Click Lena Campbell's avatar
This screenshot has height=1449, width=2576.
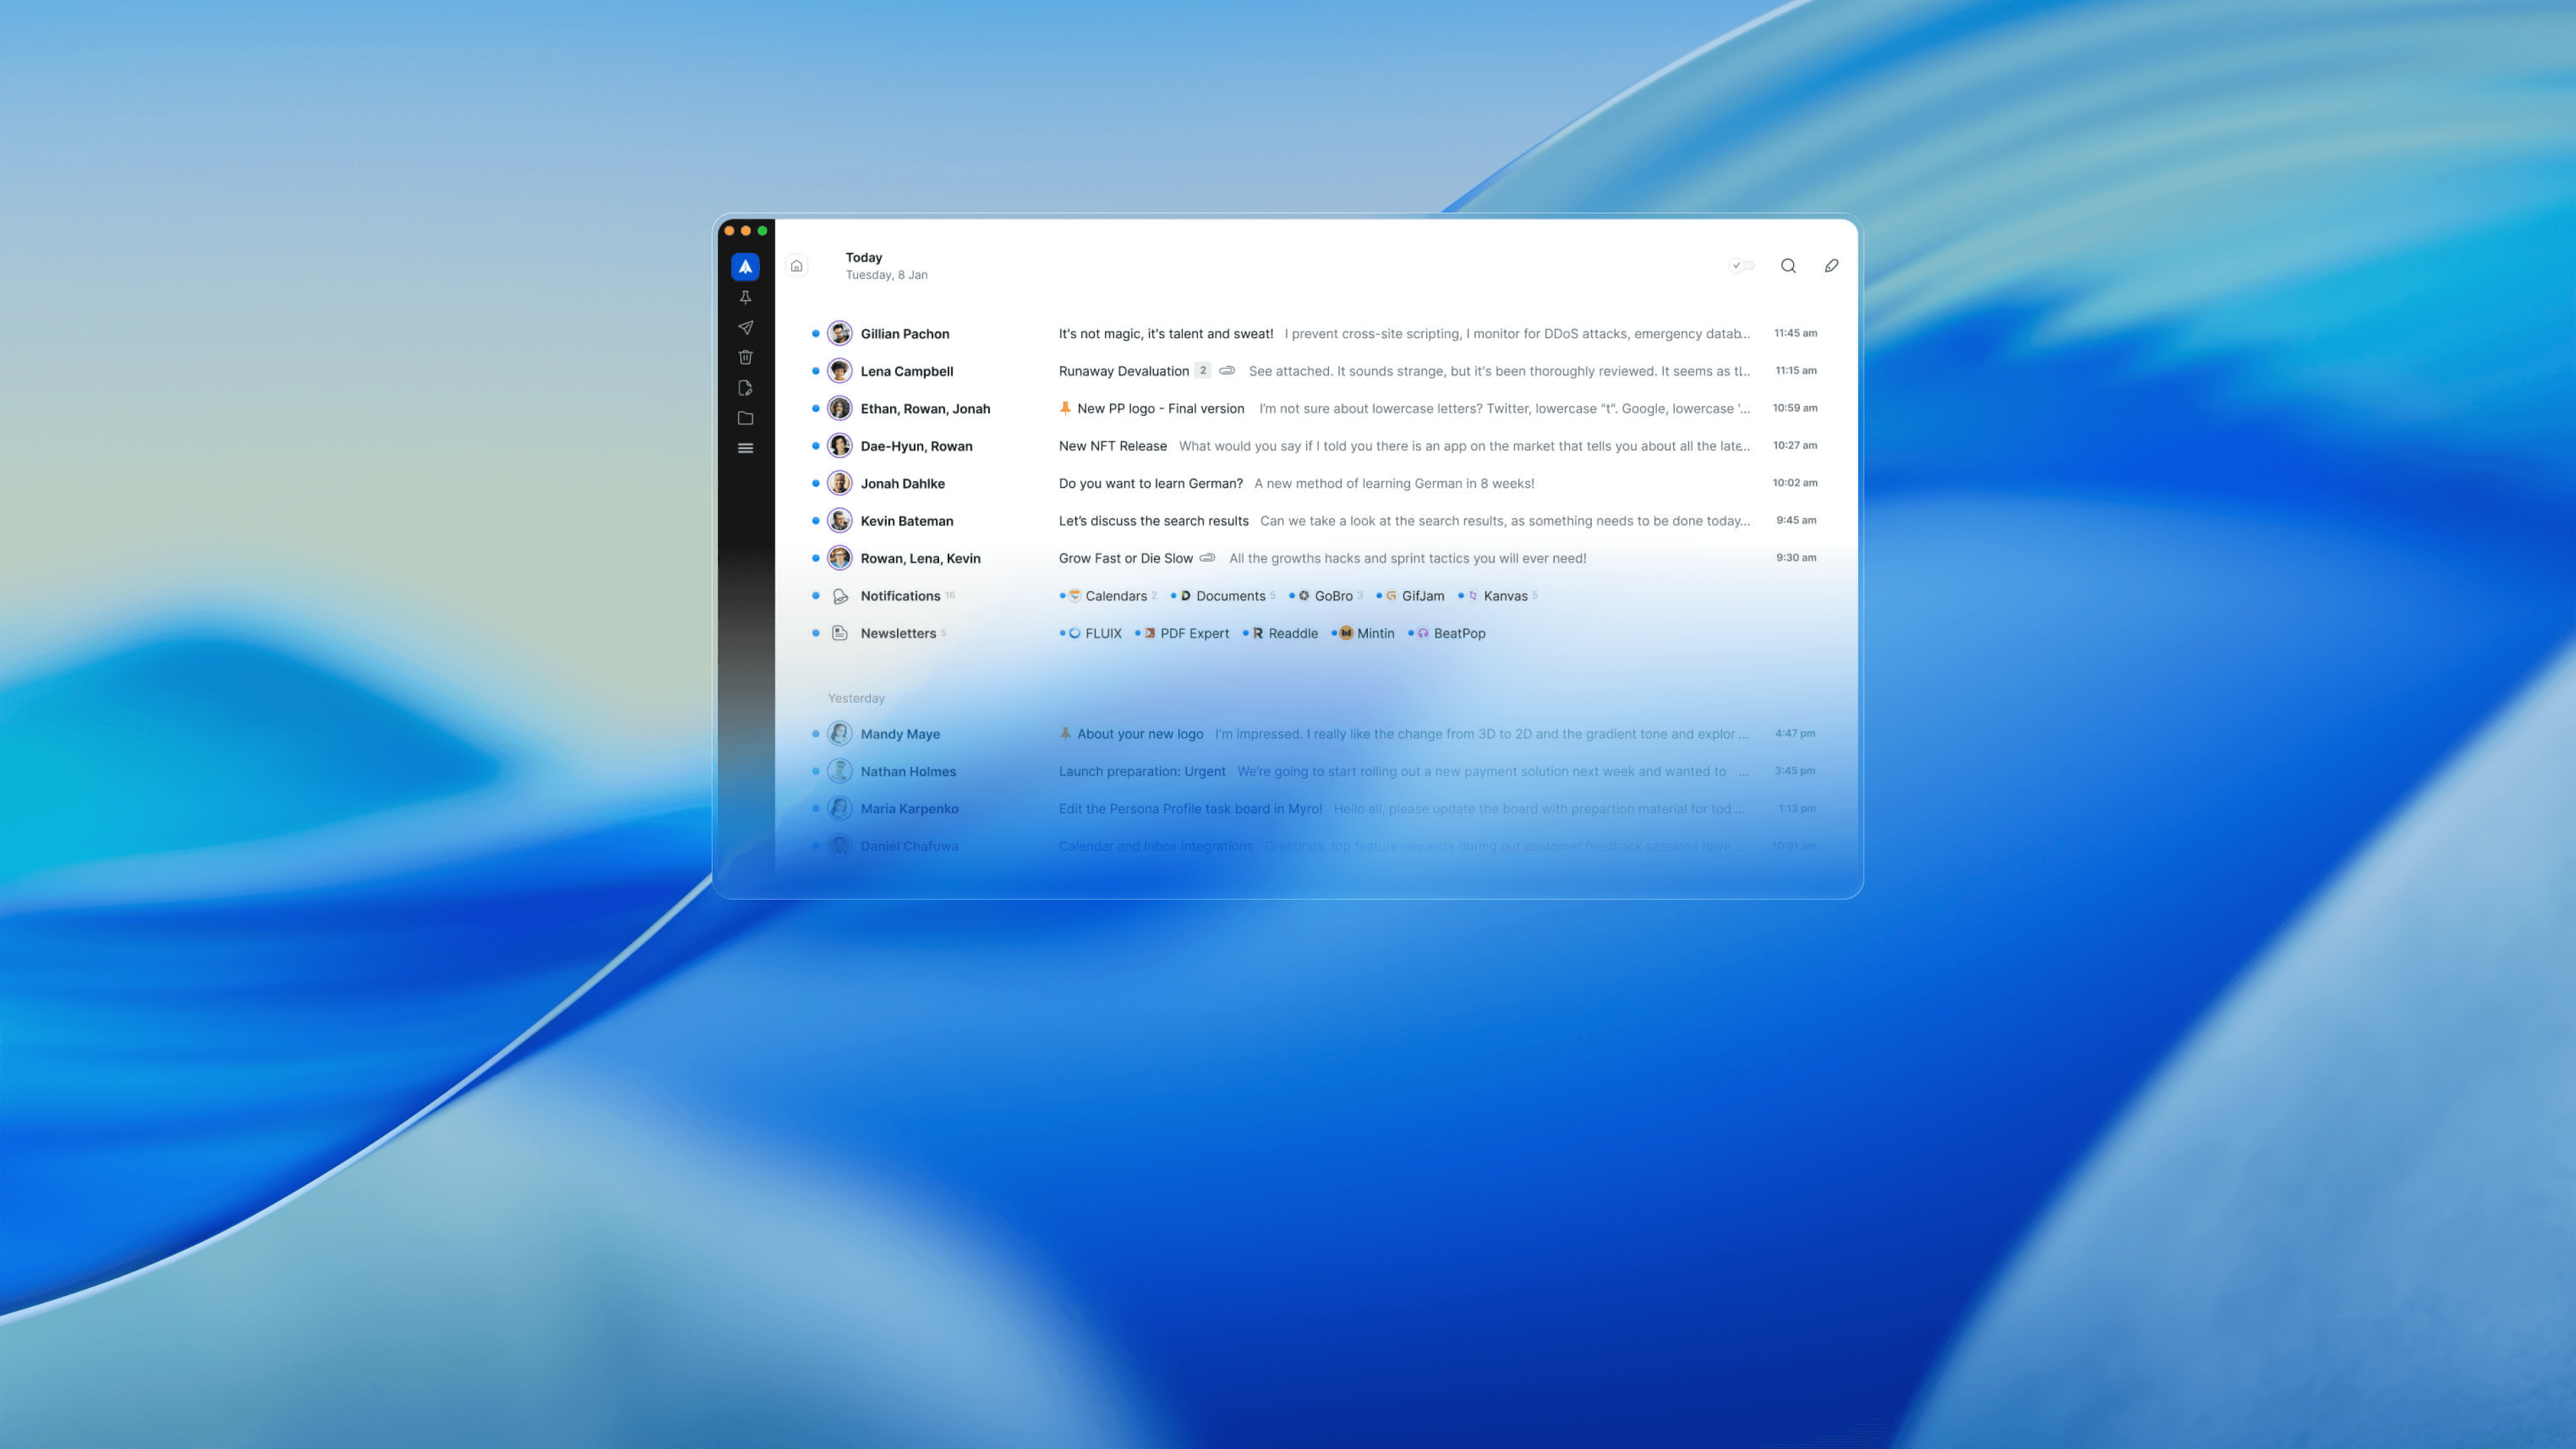click(840, 371)
